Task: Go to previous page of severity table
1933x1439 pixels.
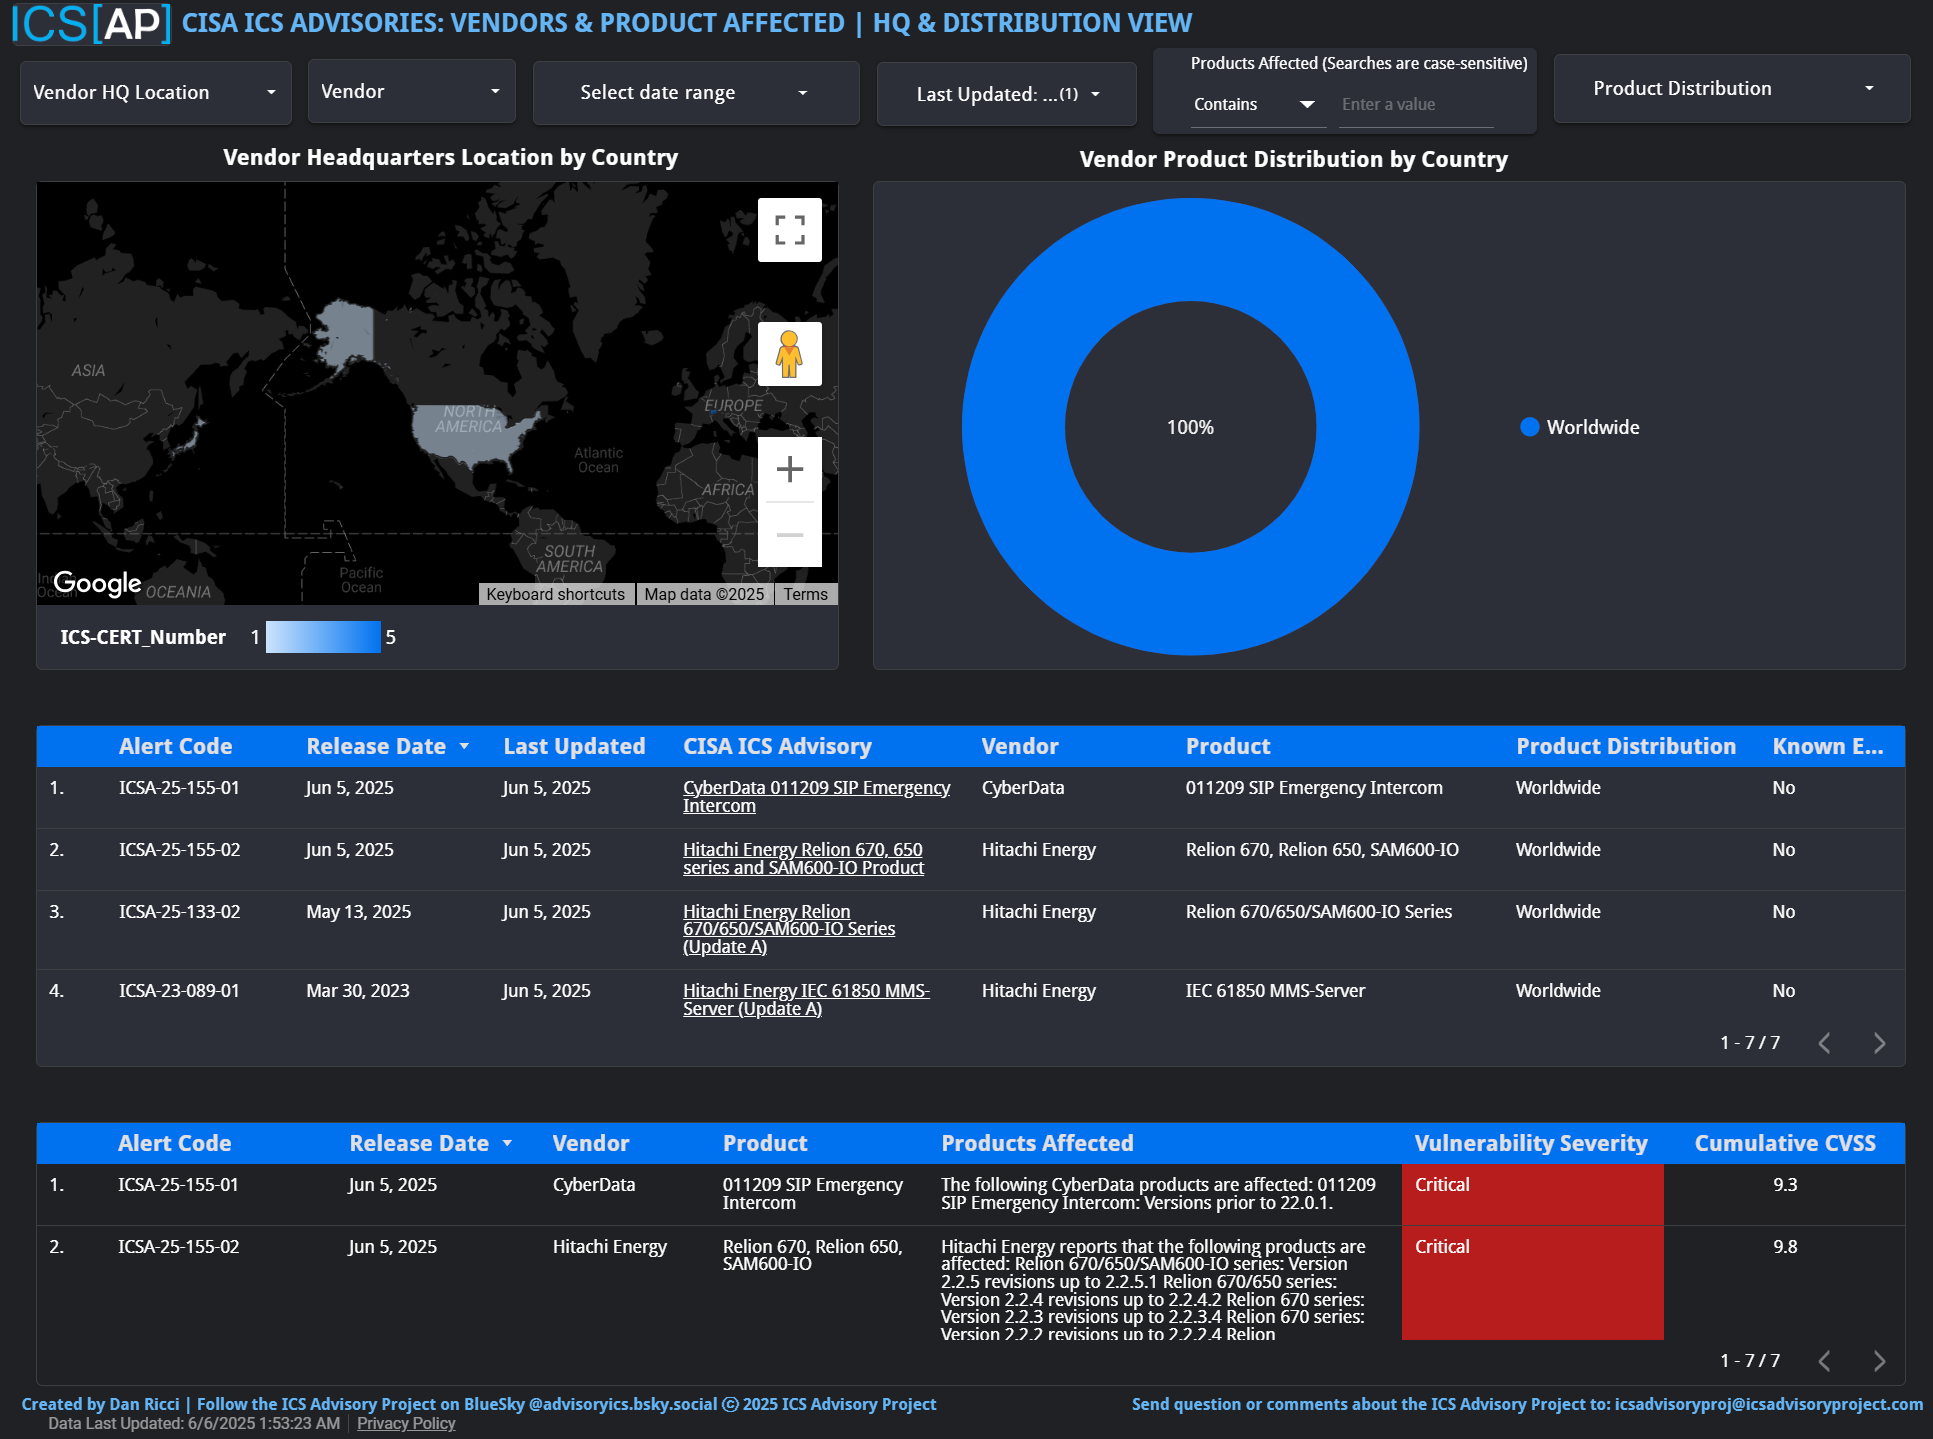Action: tap(1825, 1361)
